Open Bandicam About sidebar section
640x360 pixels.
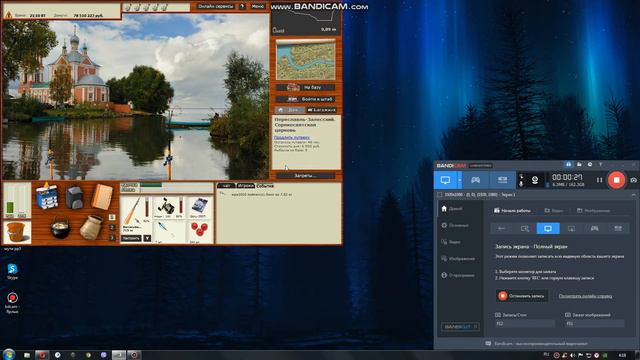[x=458, y=276]
